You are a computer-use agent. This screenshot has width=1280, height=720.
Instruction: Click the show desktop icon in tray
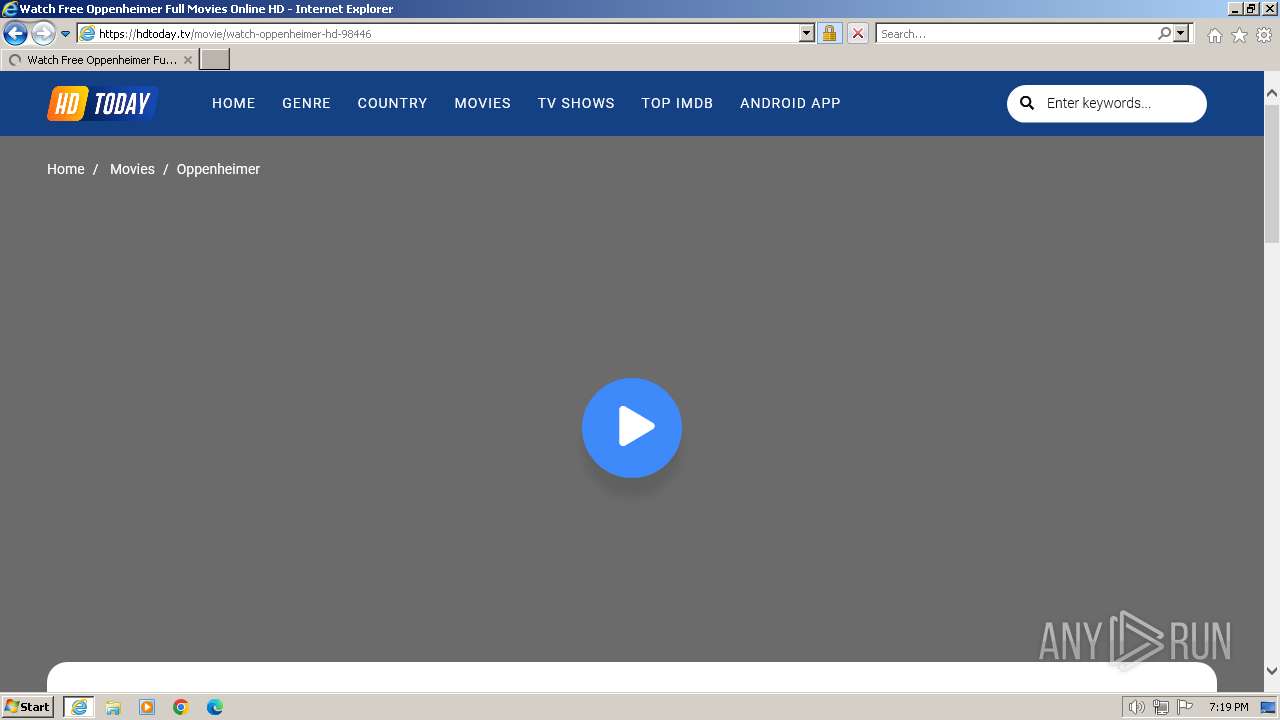click(x=1268, y=707)
